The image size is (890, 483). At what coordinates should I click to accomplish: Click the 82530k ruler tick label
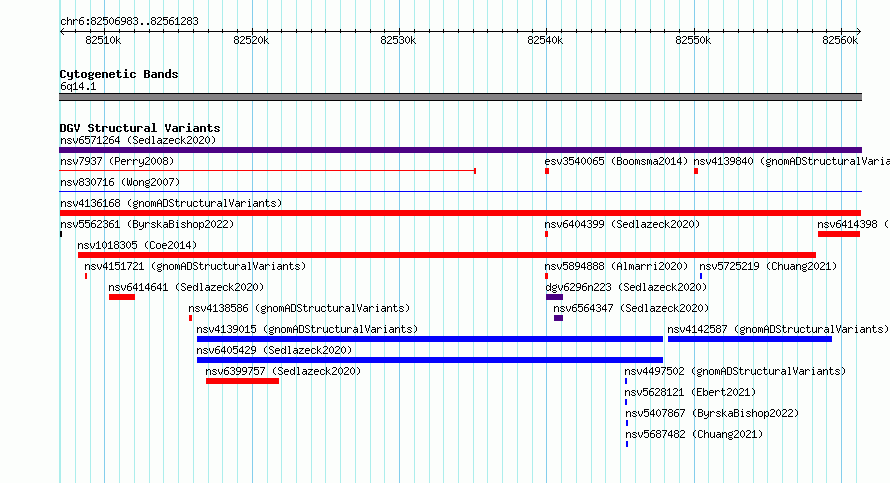(398, 40)
